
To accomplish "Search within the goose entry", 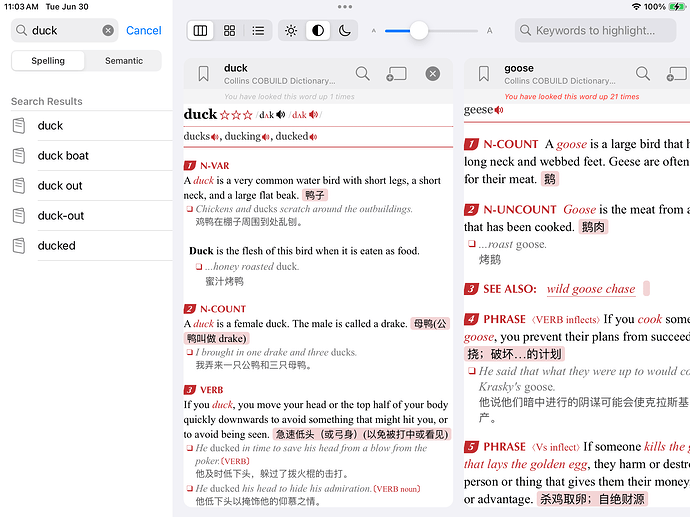I will 643,73.
